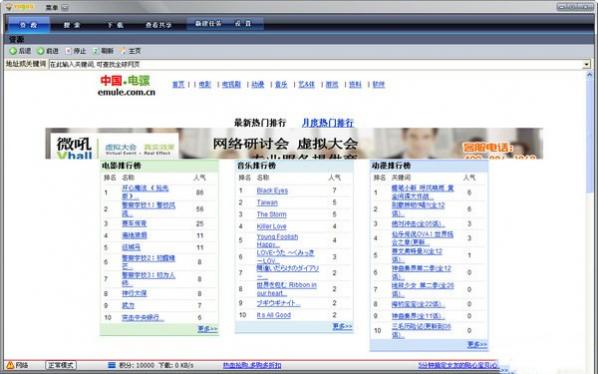Click the green Back (后退) arrow icon

(x=13, y=51)
